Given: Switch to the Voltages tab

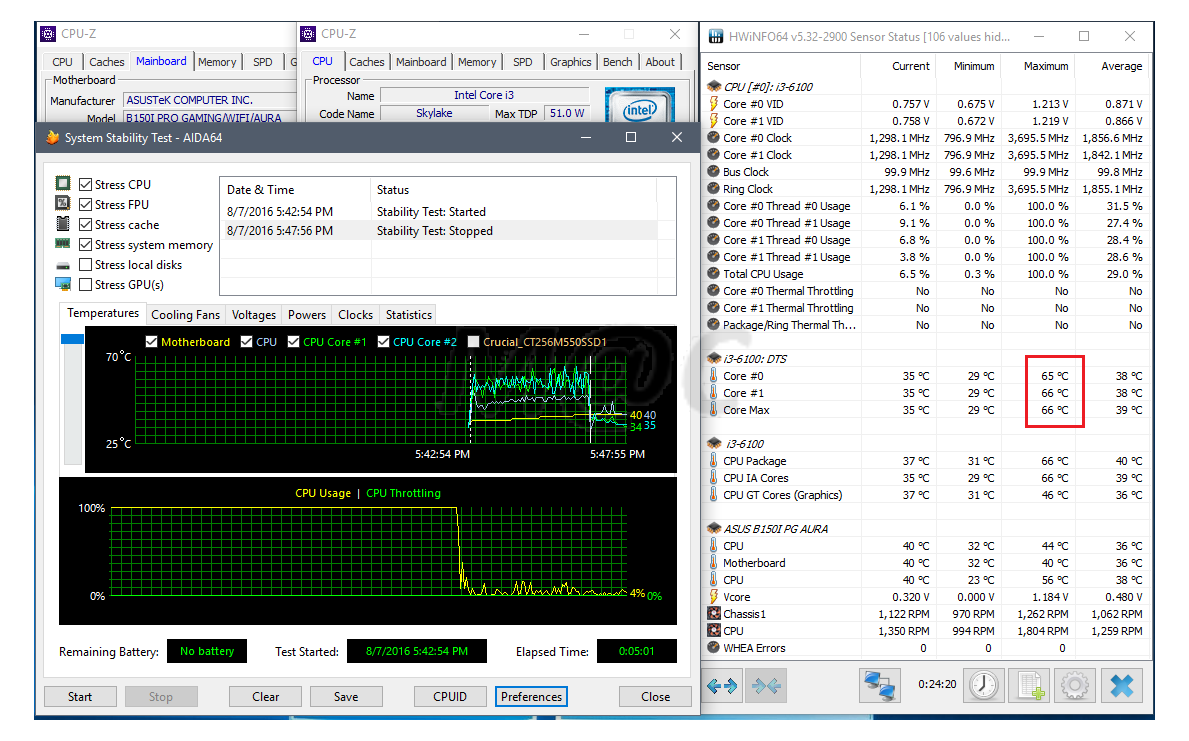Looking at the screenshot, I should 253,314.
